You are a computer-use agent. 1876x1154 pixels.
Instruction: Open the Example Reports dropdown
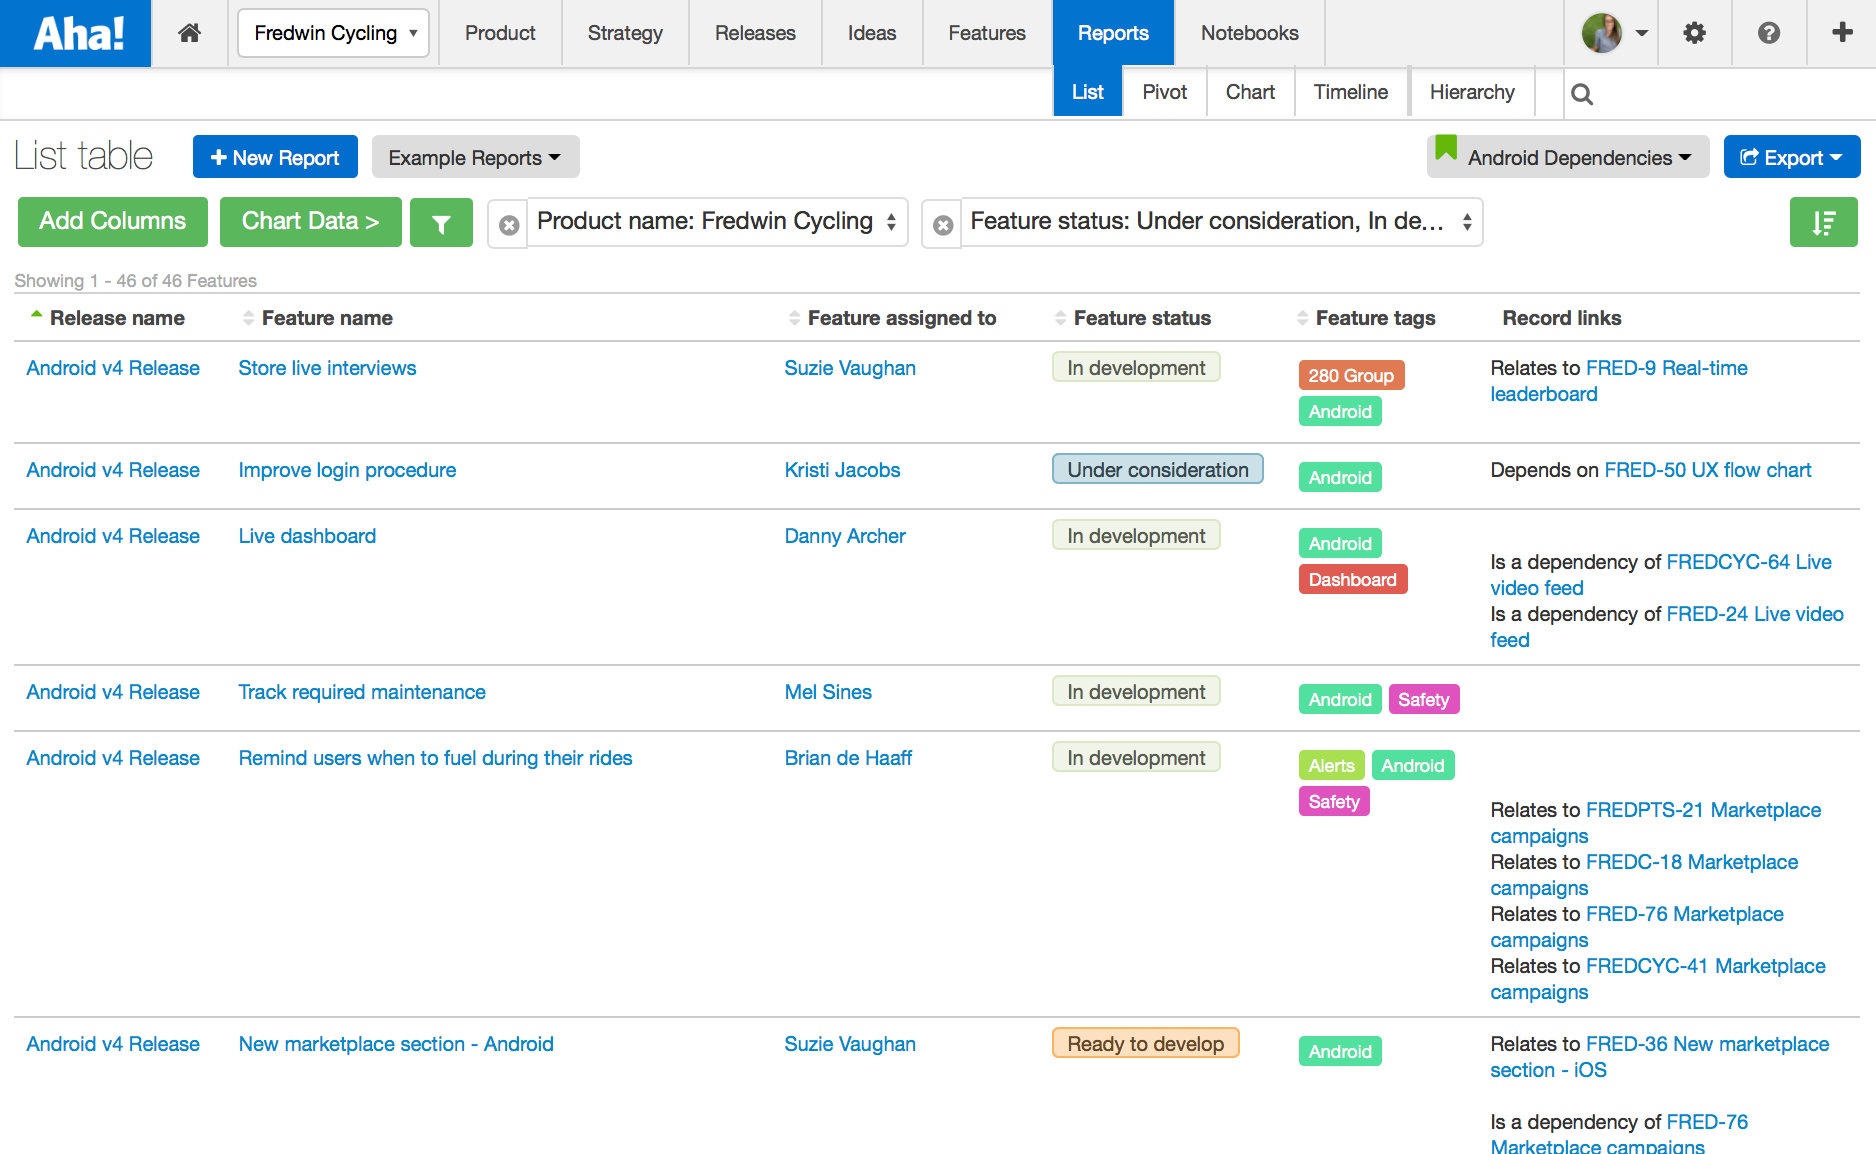coord(475,157)
